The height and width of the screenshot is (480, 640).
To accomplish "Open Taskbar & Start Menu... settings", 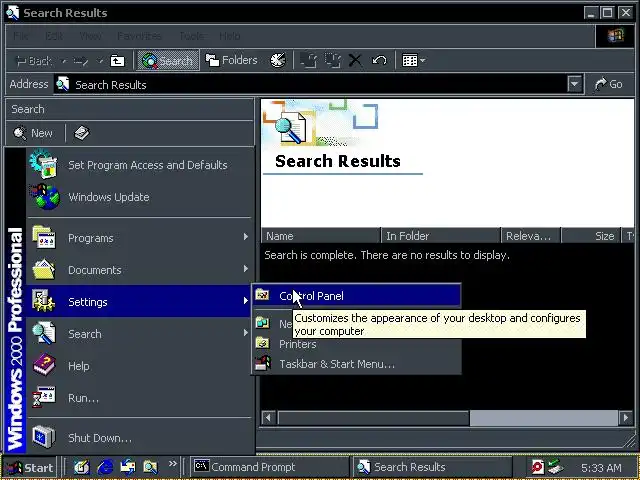I will click(x=356, y=364).
